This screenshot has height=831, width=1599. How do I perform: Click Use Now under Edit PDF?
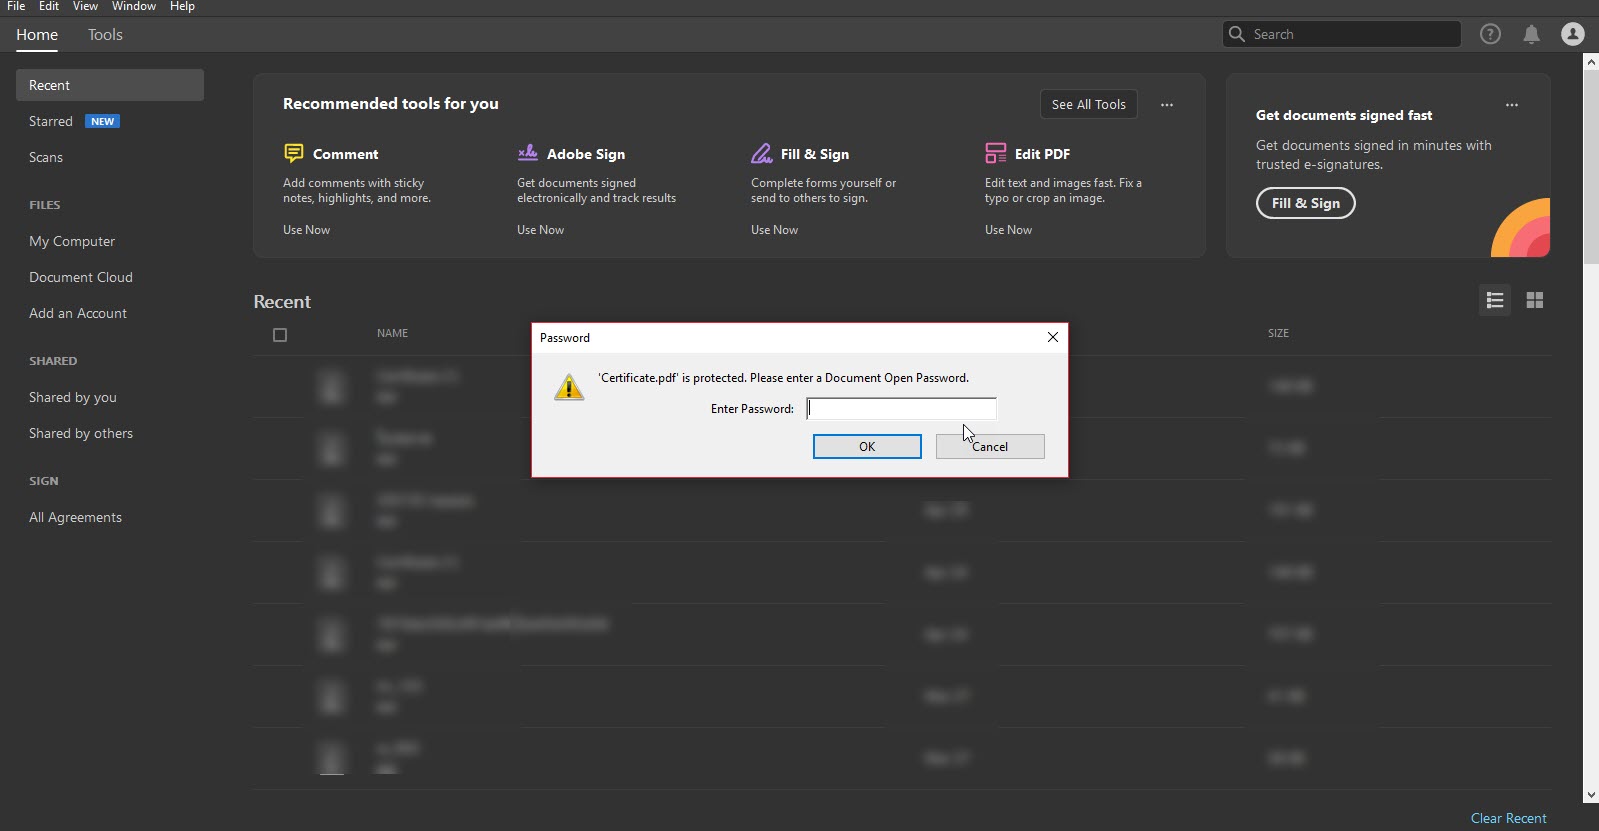point(1008,230)
